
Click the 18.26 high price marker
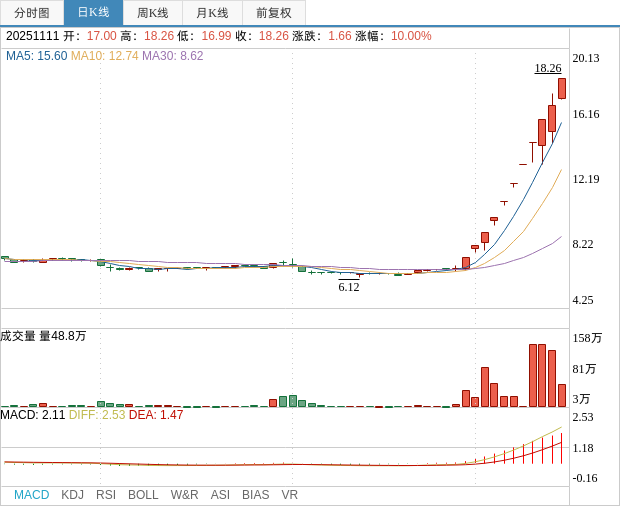pyautogui.click(x=548, y=68)
